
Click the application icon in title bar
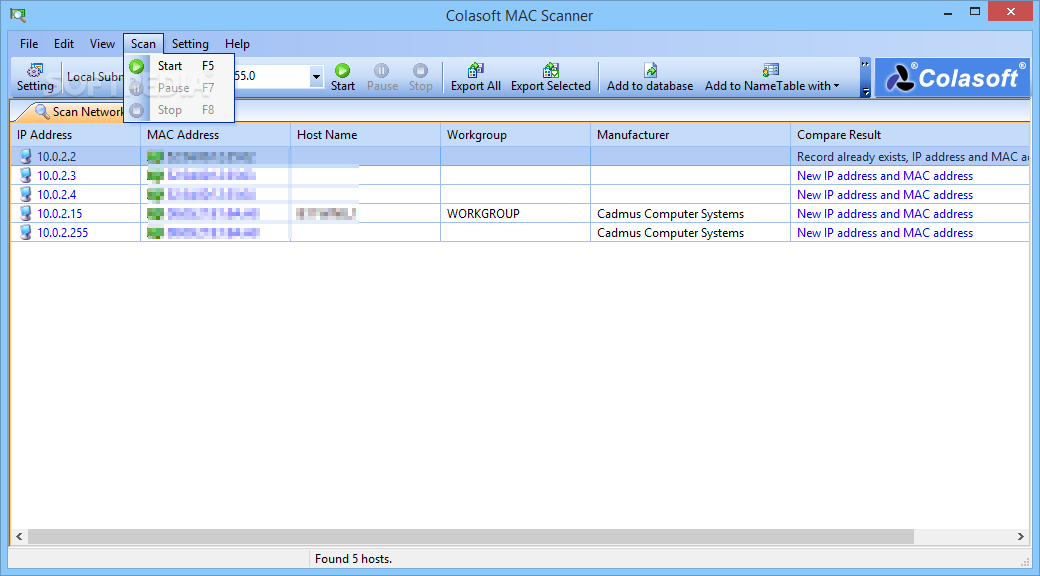click(x=18, y=15)
